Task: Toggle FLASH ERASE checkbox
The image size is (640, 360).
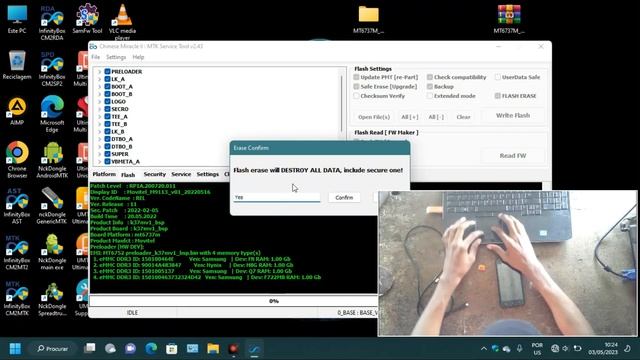Action: (498, 96)
